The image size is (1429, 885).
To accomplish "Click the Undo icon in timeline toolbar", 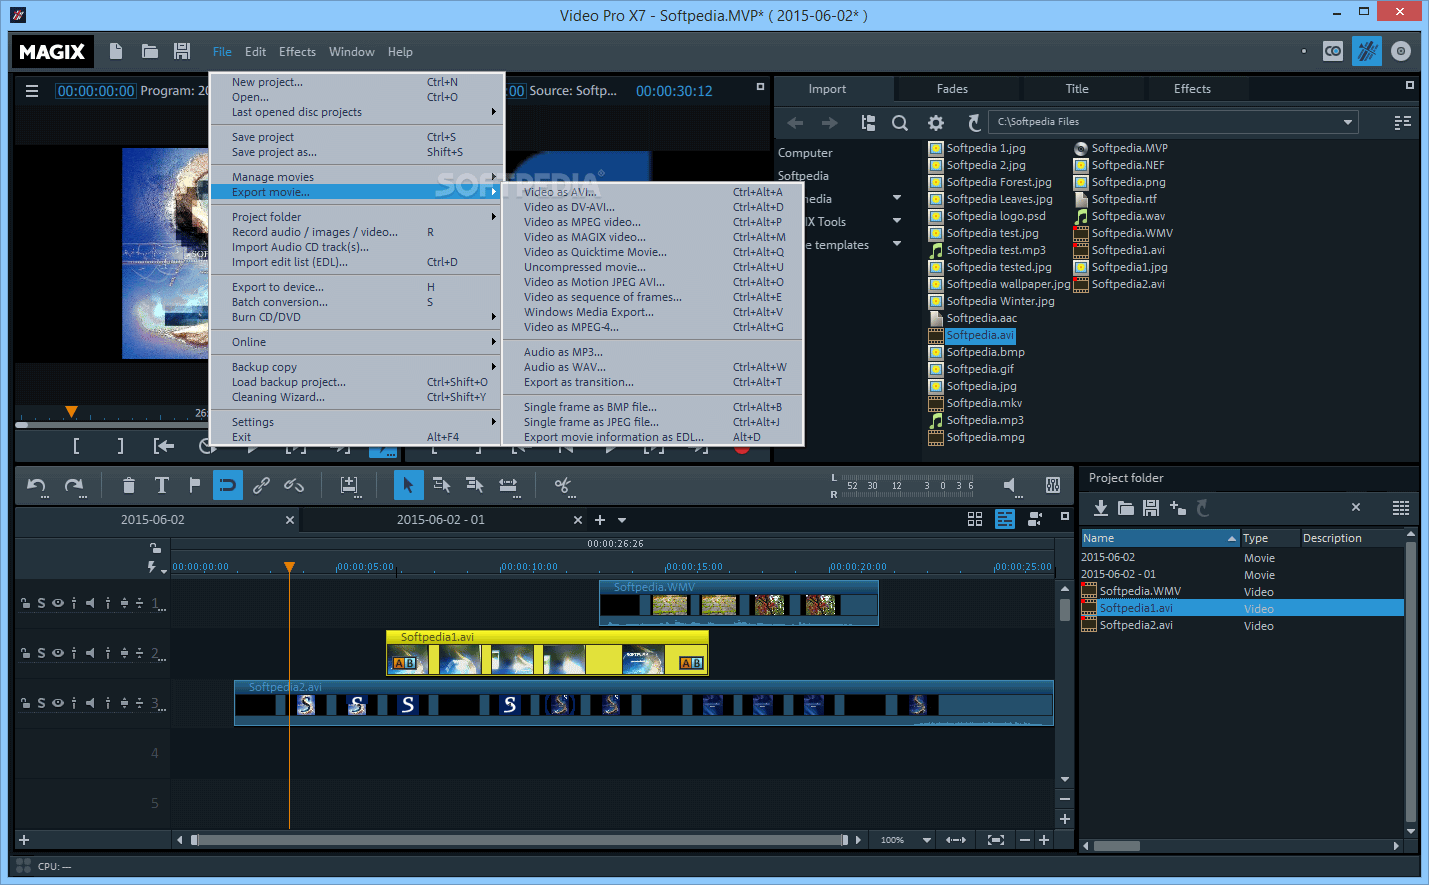I will click(x=37, y=486).
